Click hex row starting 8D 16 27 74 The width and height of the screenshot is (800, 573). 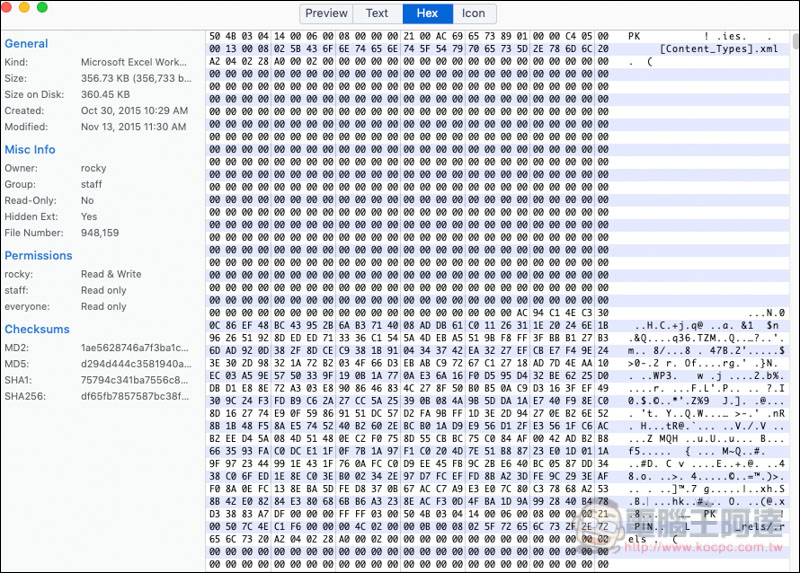click(409, 413)
